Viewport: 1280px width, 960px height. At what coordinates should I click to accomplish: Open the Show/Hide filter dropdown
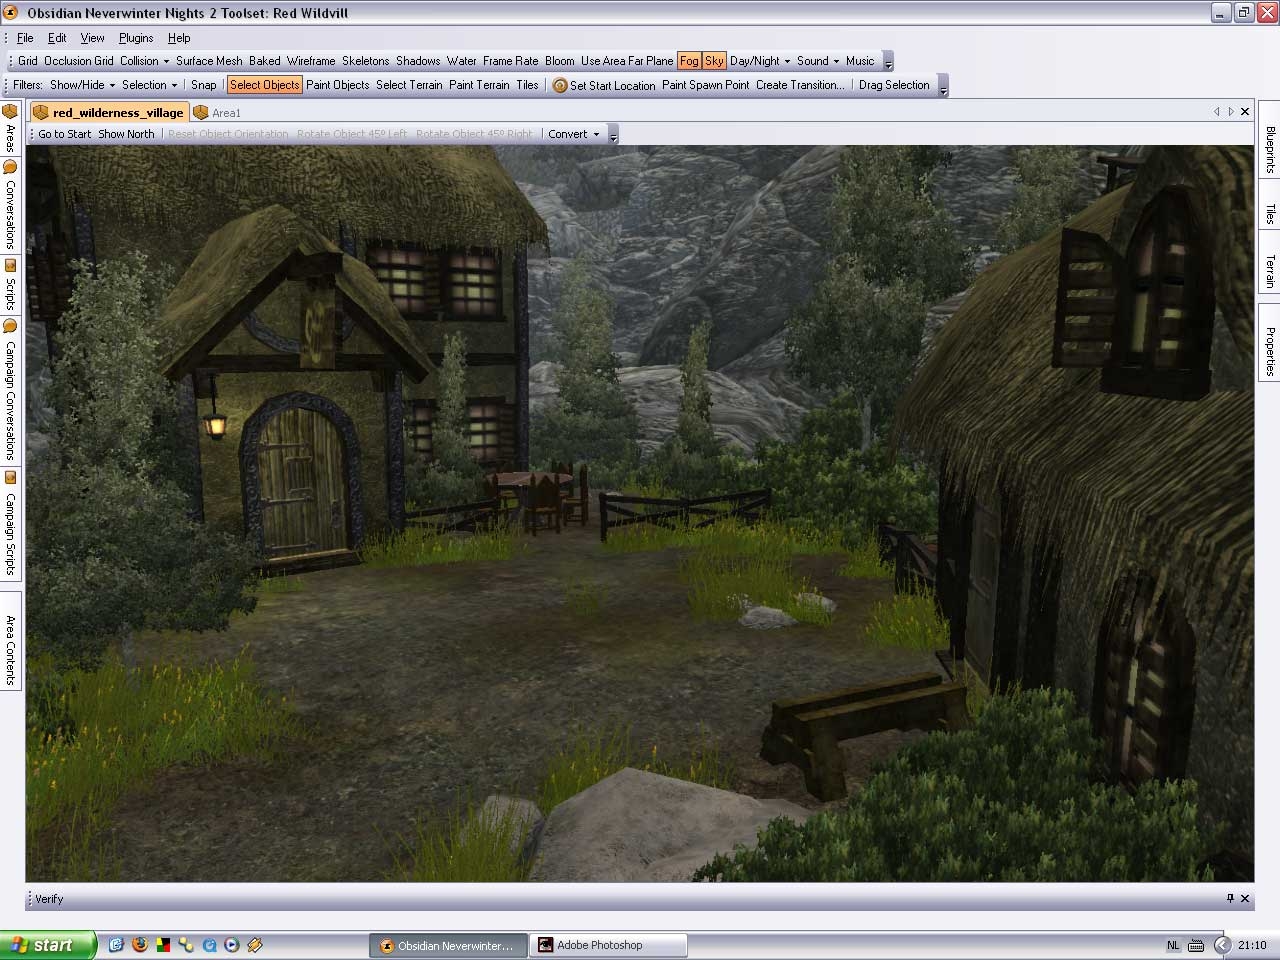coord(82,85)
